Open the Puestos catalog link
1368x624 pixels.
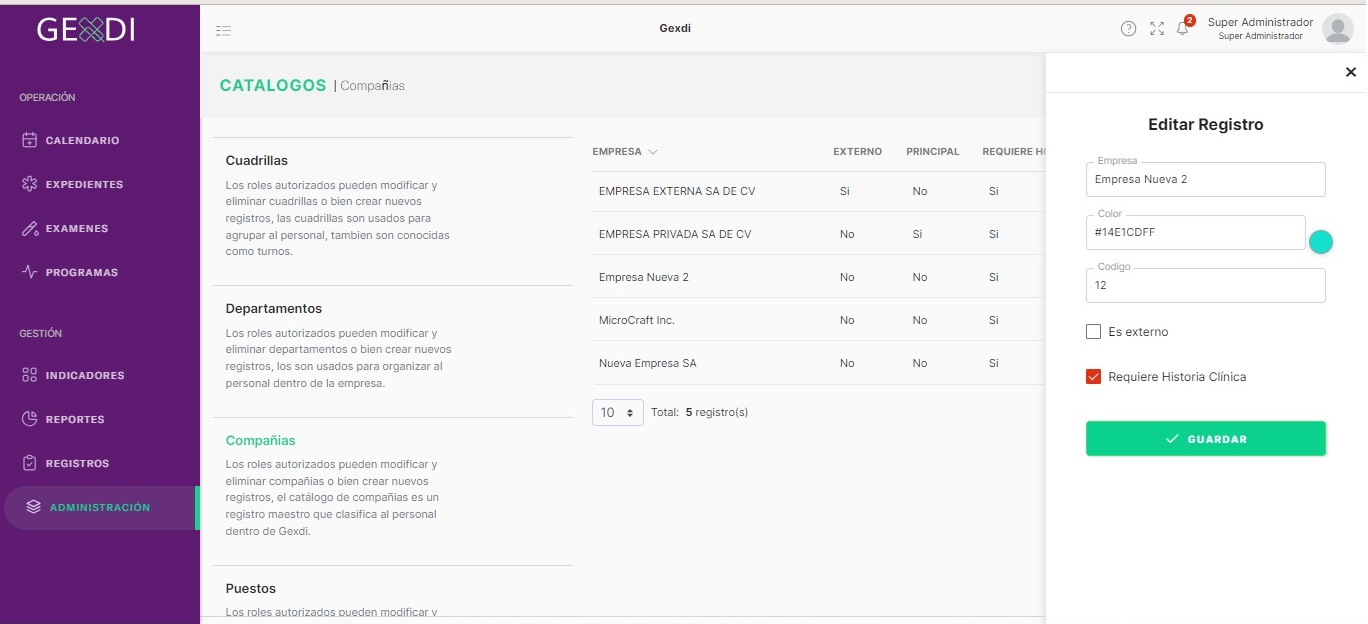251,588
